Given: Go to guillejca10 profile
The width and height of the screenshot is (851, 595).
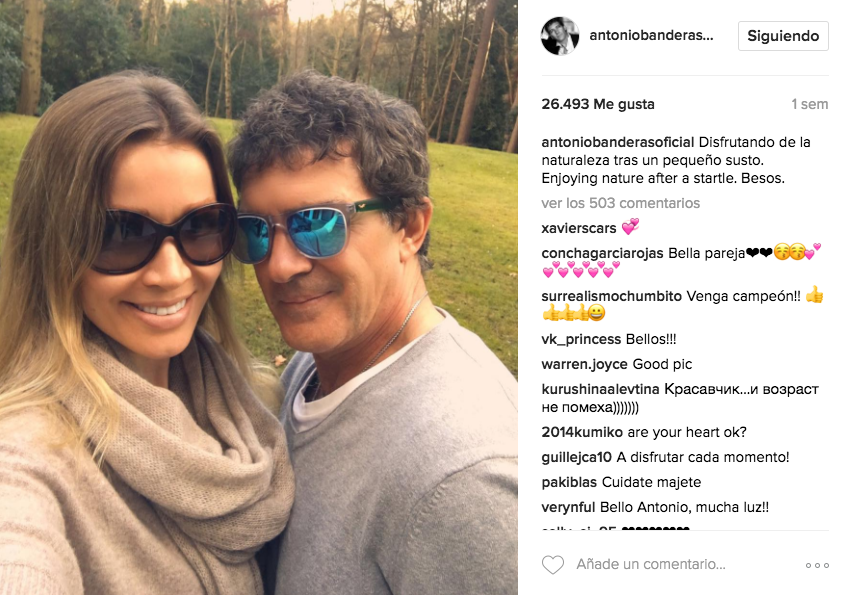Looking at the screenshot, I should [x=576, y=457].
